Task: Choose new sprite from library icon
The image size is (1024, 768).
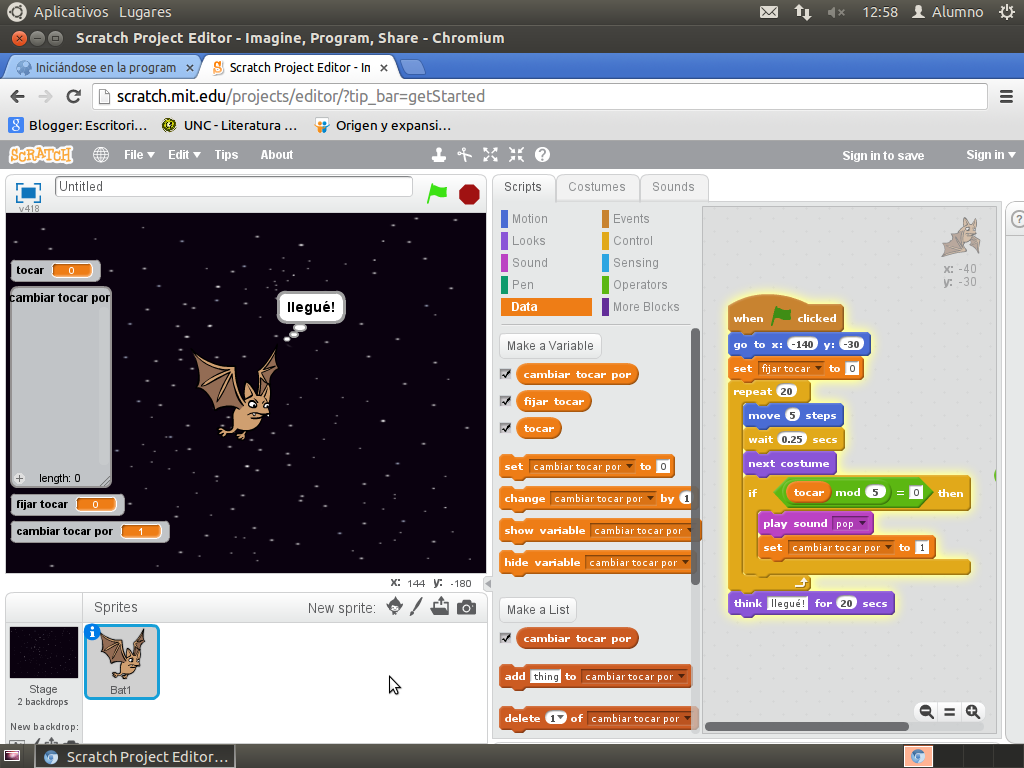Action: (x=394, y=607)
